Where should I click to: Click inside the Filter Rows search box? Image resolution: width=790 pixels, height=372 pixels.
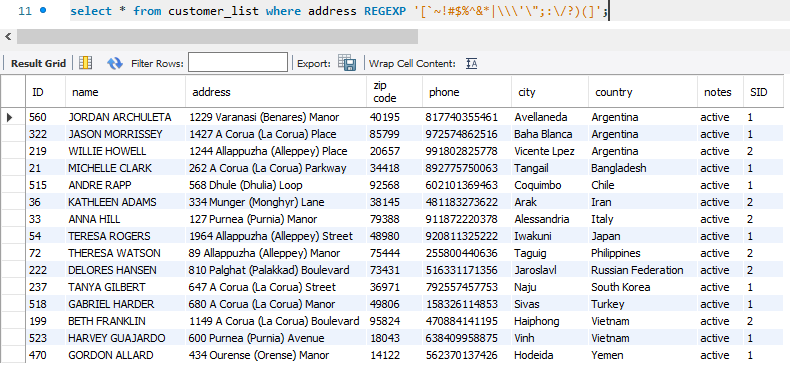click(x=238, y=63)
